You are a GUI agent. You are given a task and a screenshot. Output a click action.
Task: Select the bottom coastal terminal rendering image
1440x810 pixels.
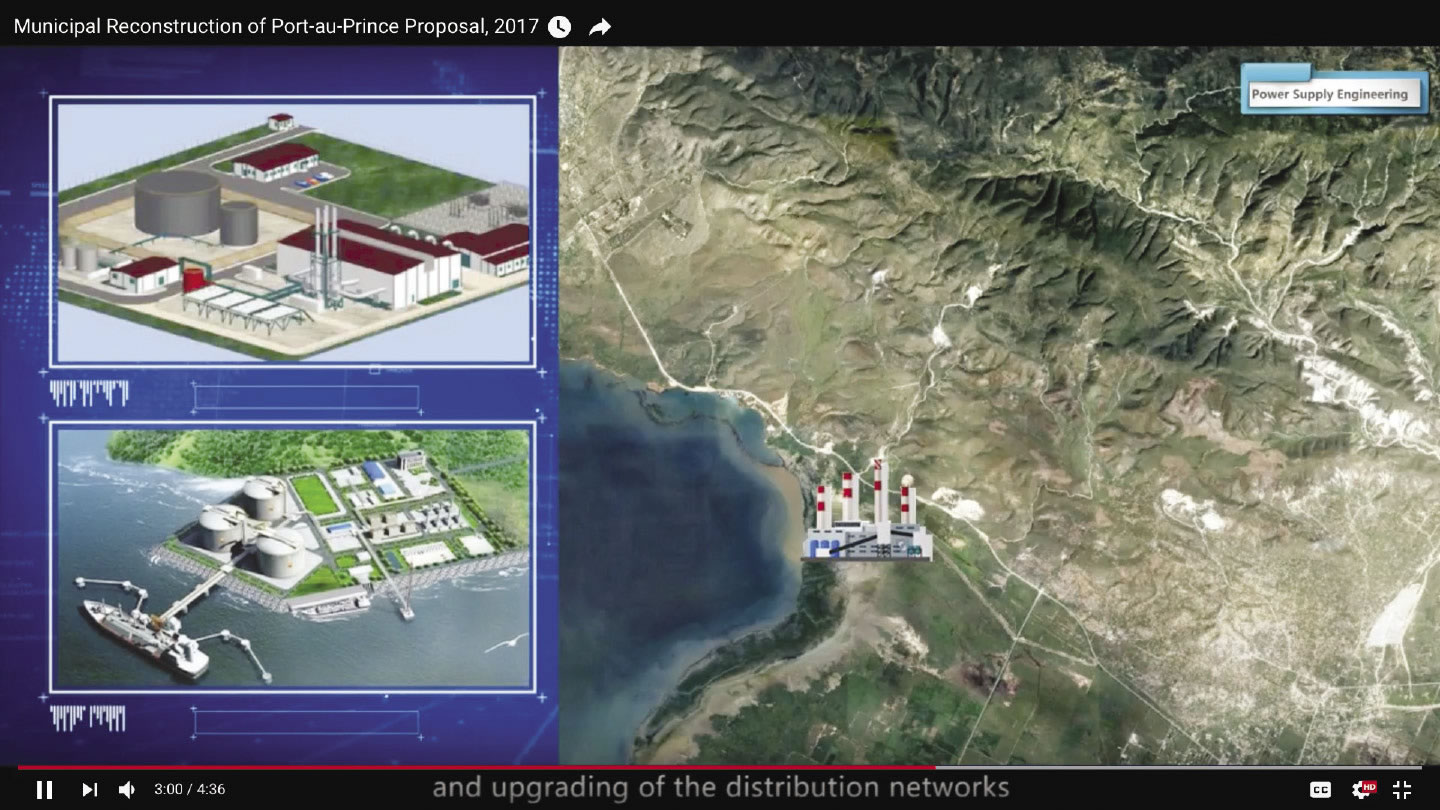(292, 557)
